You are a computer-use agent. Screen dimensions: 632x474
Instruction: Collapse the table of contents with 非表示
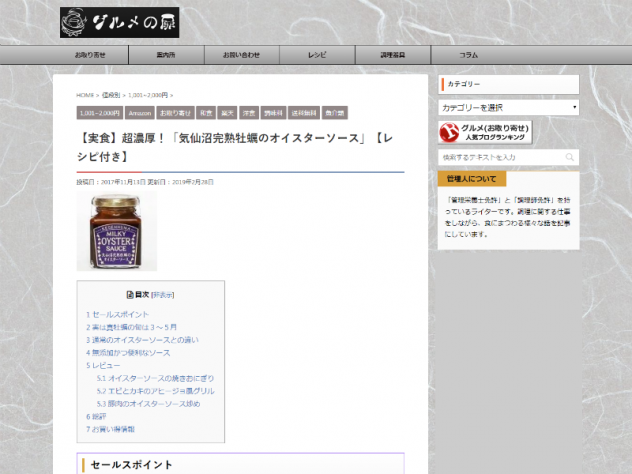click(x=163, y=295)
